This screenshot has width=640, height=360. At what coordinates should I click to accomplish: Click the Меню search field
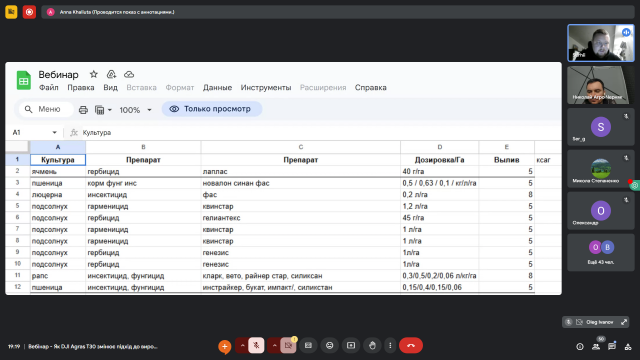46,109
